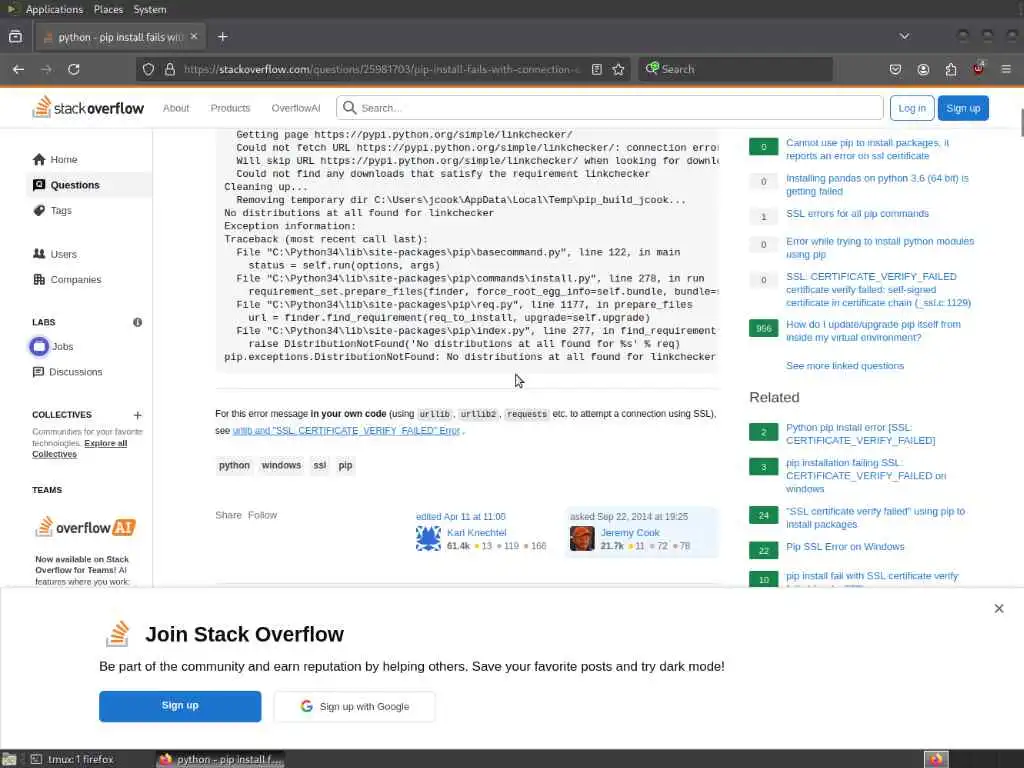Click the uBlock extension icon
Image resolution: width=1024 pixels, height=768 pixels.
point(978,69)
